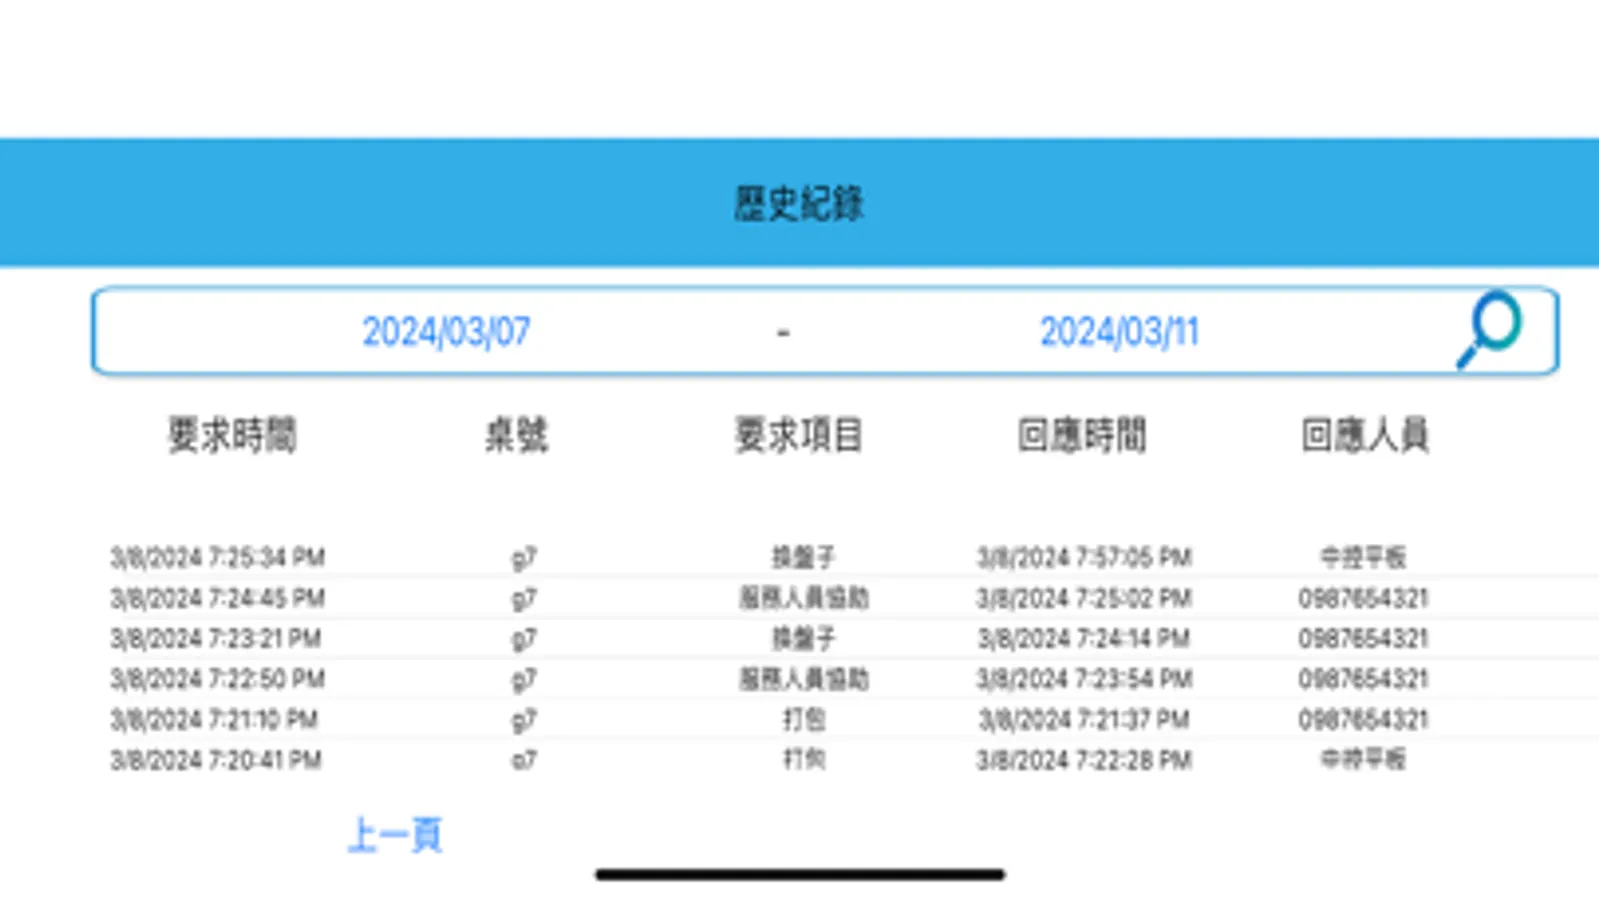Select request time 3/8/2024 7:22:50 PM
The width and height of the screenshot is (1599, 900).
pyautogui.click(x=217, y=679)
